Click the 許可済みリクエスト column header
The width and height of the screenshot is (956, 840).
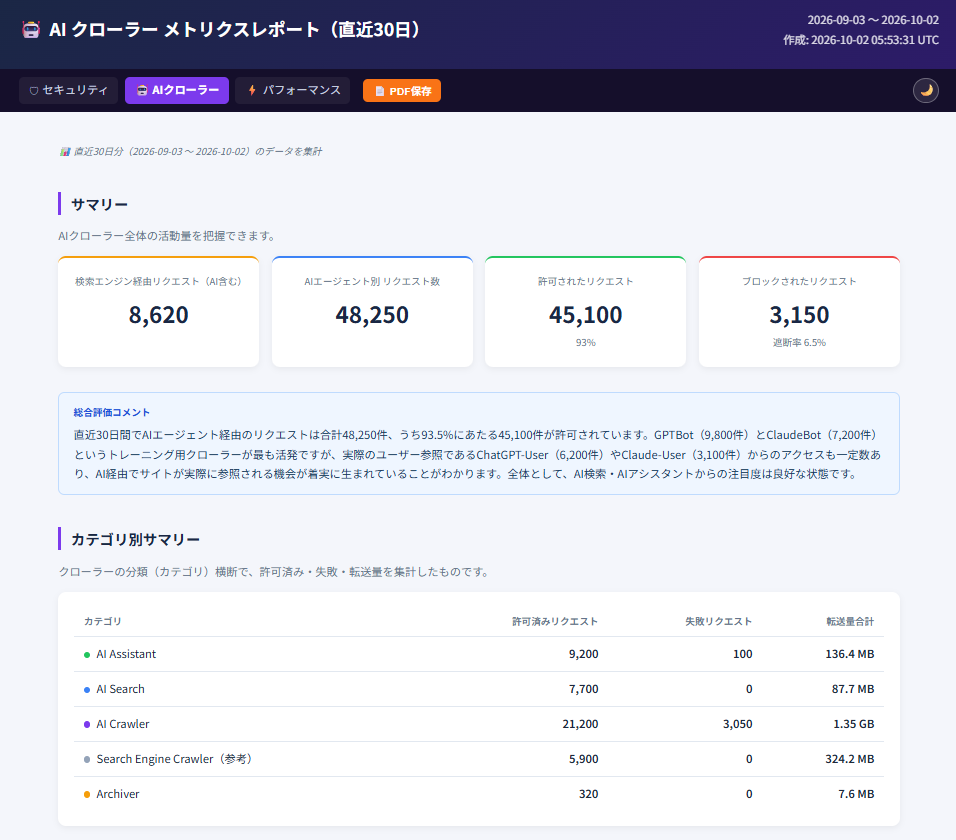[555, 621]
